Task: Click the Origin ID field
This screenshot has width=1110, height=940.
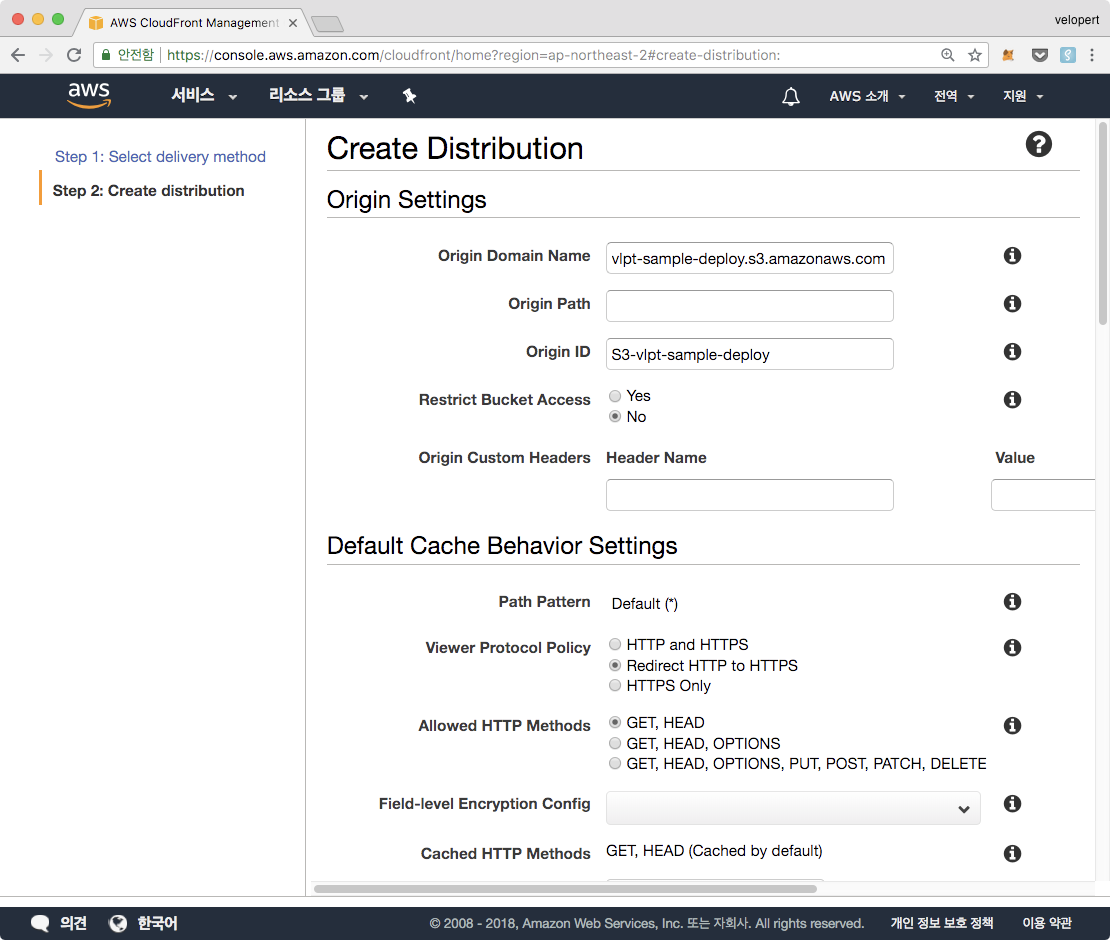Action: (750, 354)
